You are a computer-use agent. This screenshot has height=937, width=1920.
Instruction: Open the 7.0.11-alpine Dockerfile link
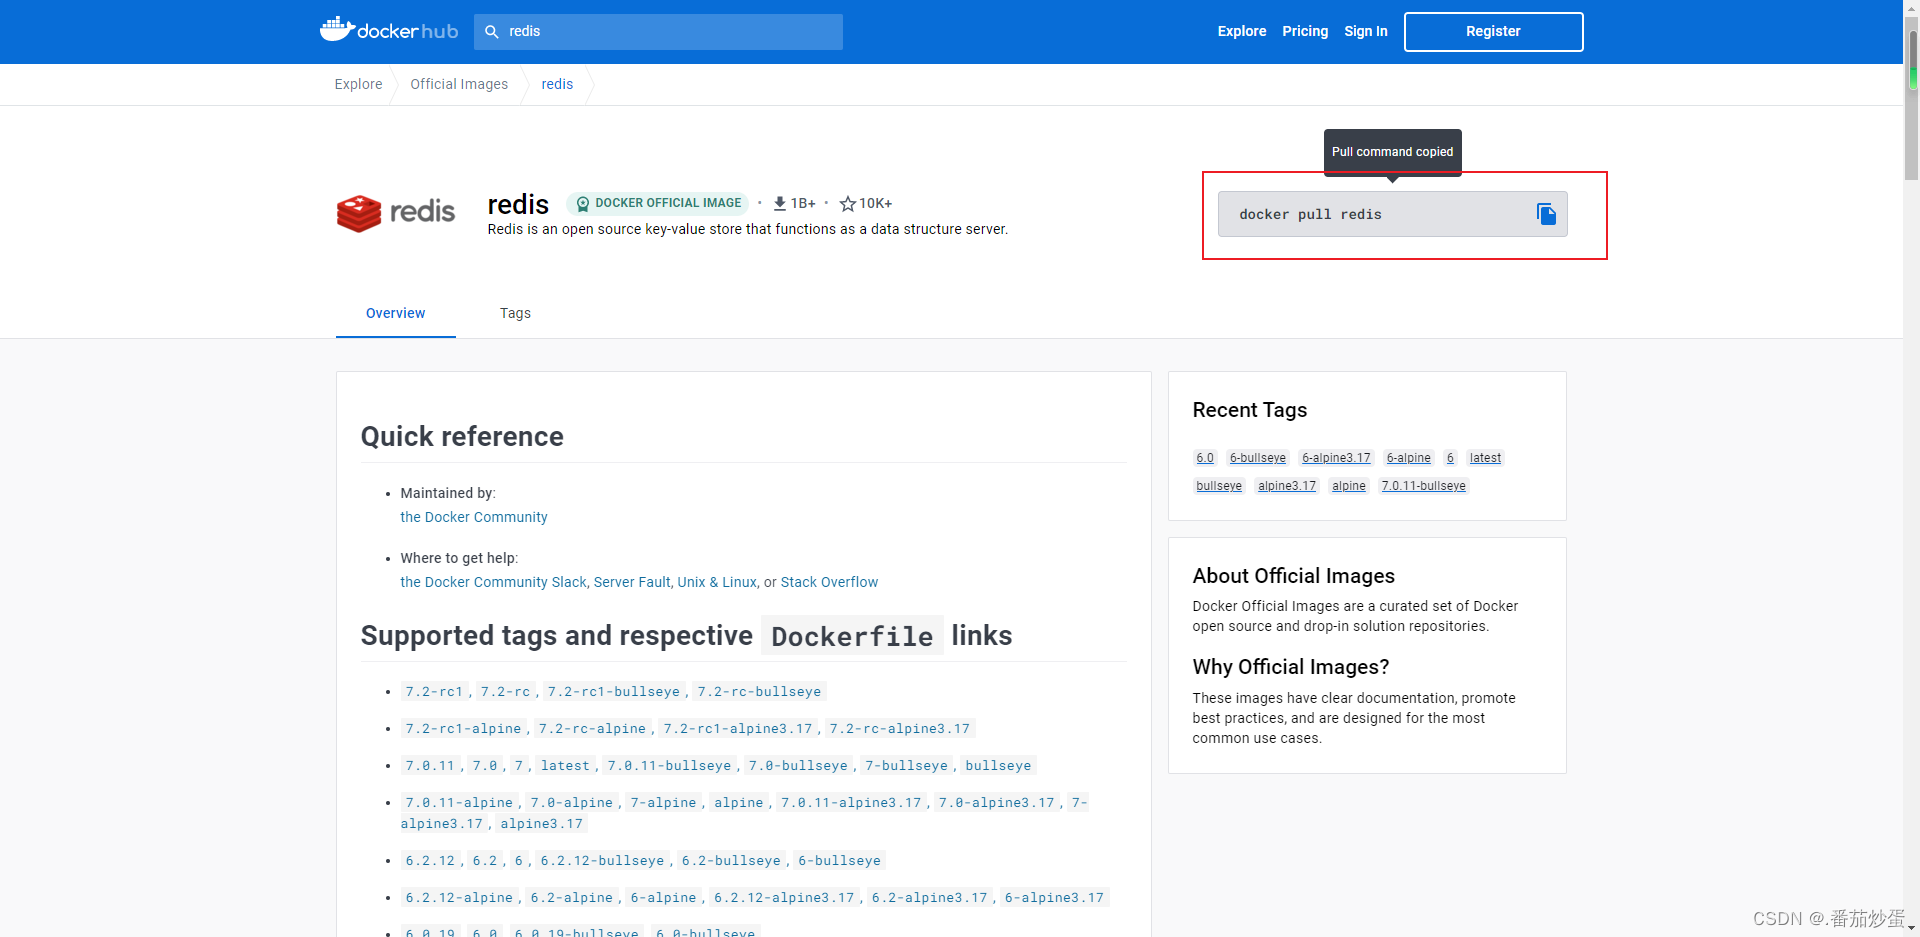459,802
